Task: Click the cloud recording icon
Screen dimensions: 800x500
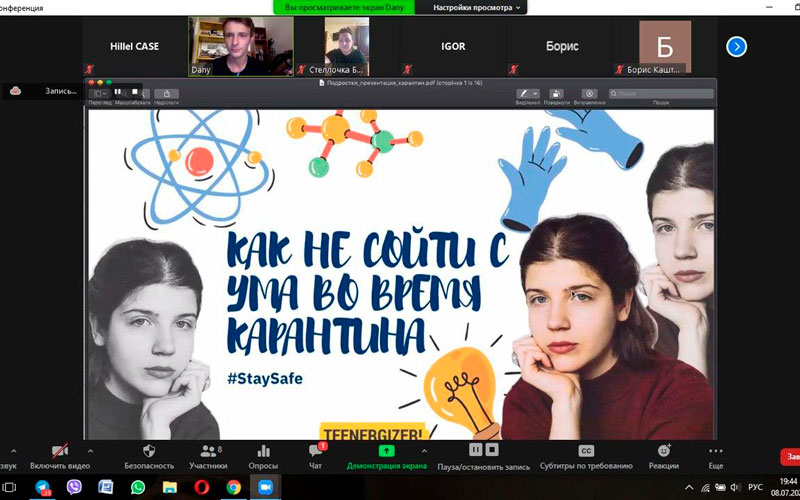Action: point(16,91)
